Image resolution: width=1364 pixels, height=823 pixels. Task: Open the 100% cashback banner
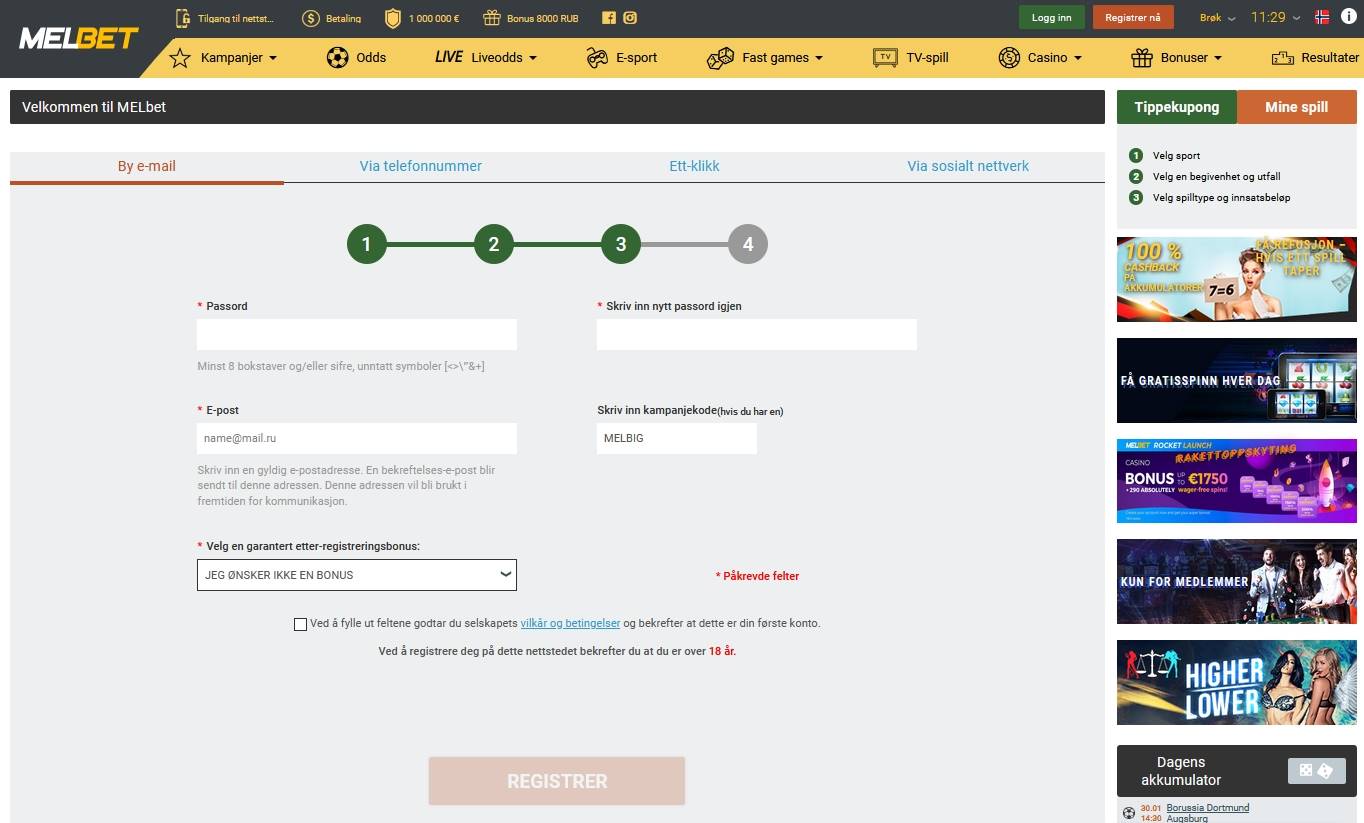(x=1237, y=279)
